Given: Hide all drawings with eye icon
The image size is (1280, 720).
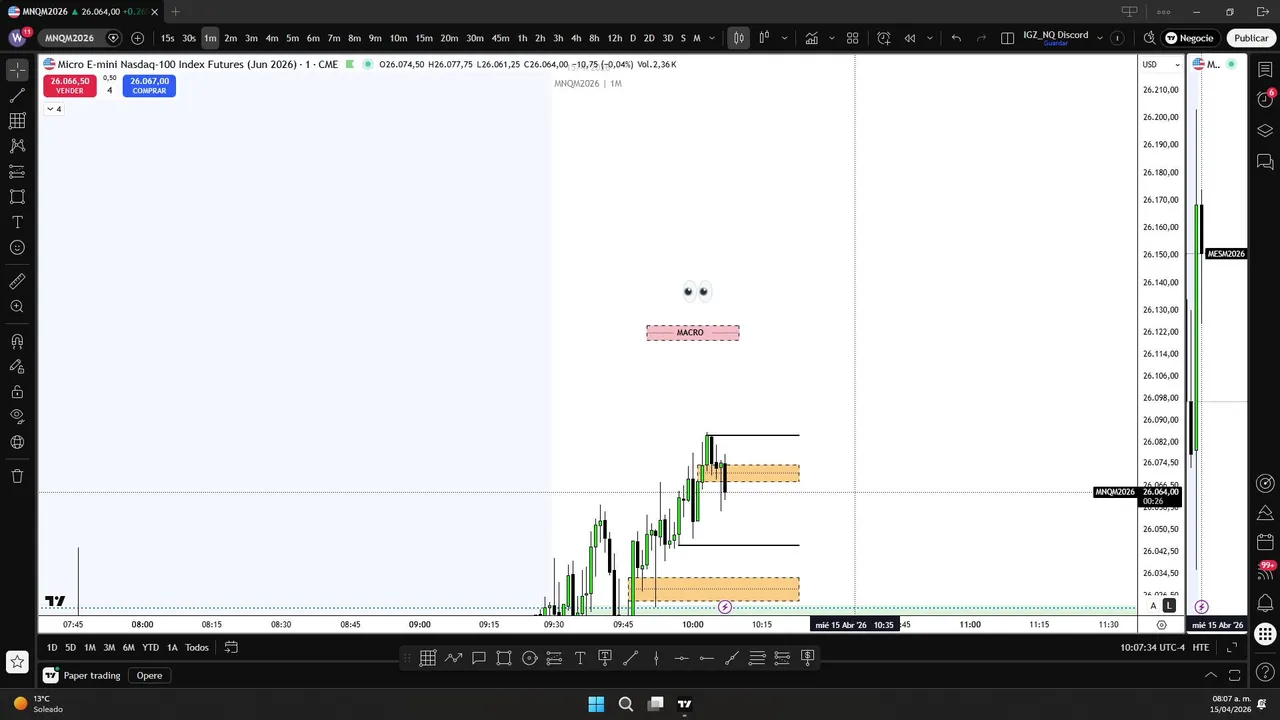Looking at the screenshot, I should click(x=17, y=417).
